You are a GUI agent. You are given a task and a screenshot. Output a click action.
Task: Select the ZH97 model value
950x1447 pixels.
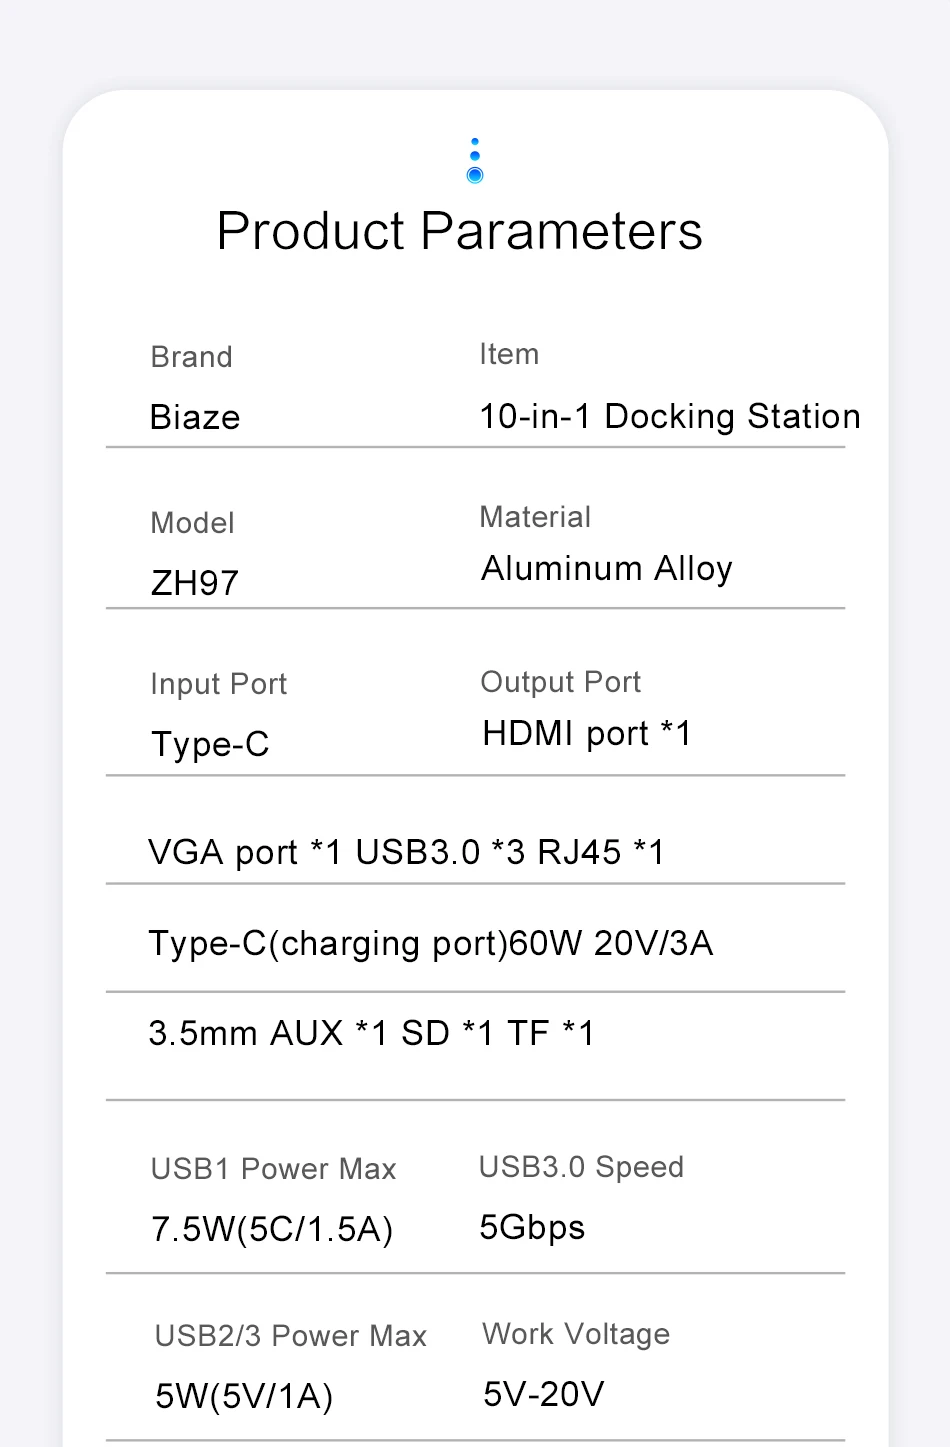click(195, 583)
